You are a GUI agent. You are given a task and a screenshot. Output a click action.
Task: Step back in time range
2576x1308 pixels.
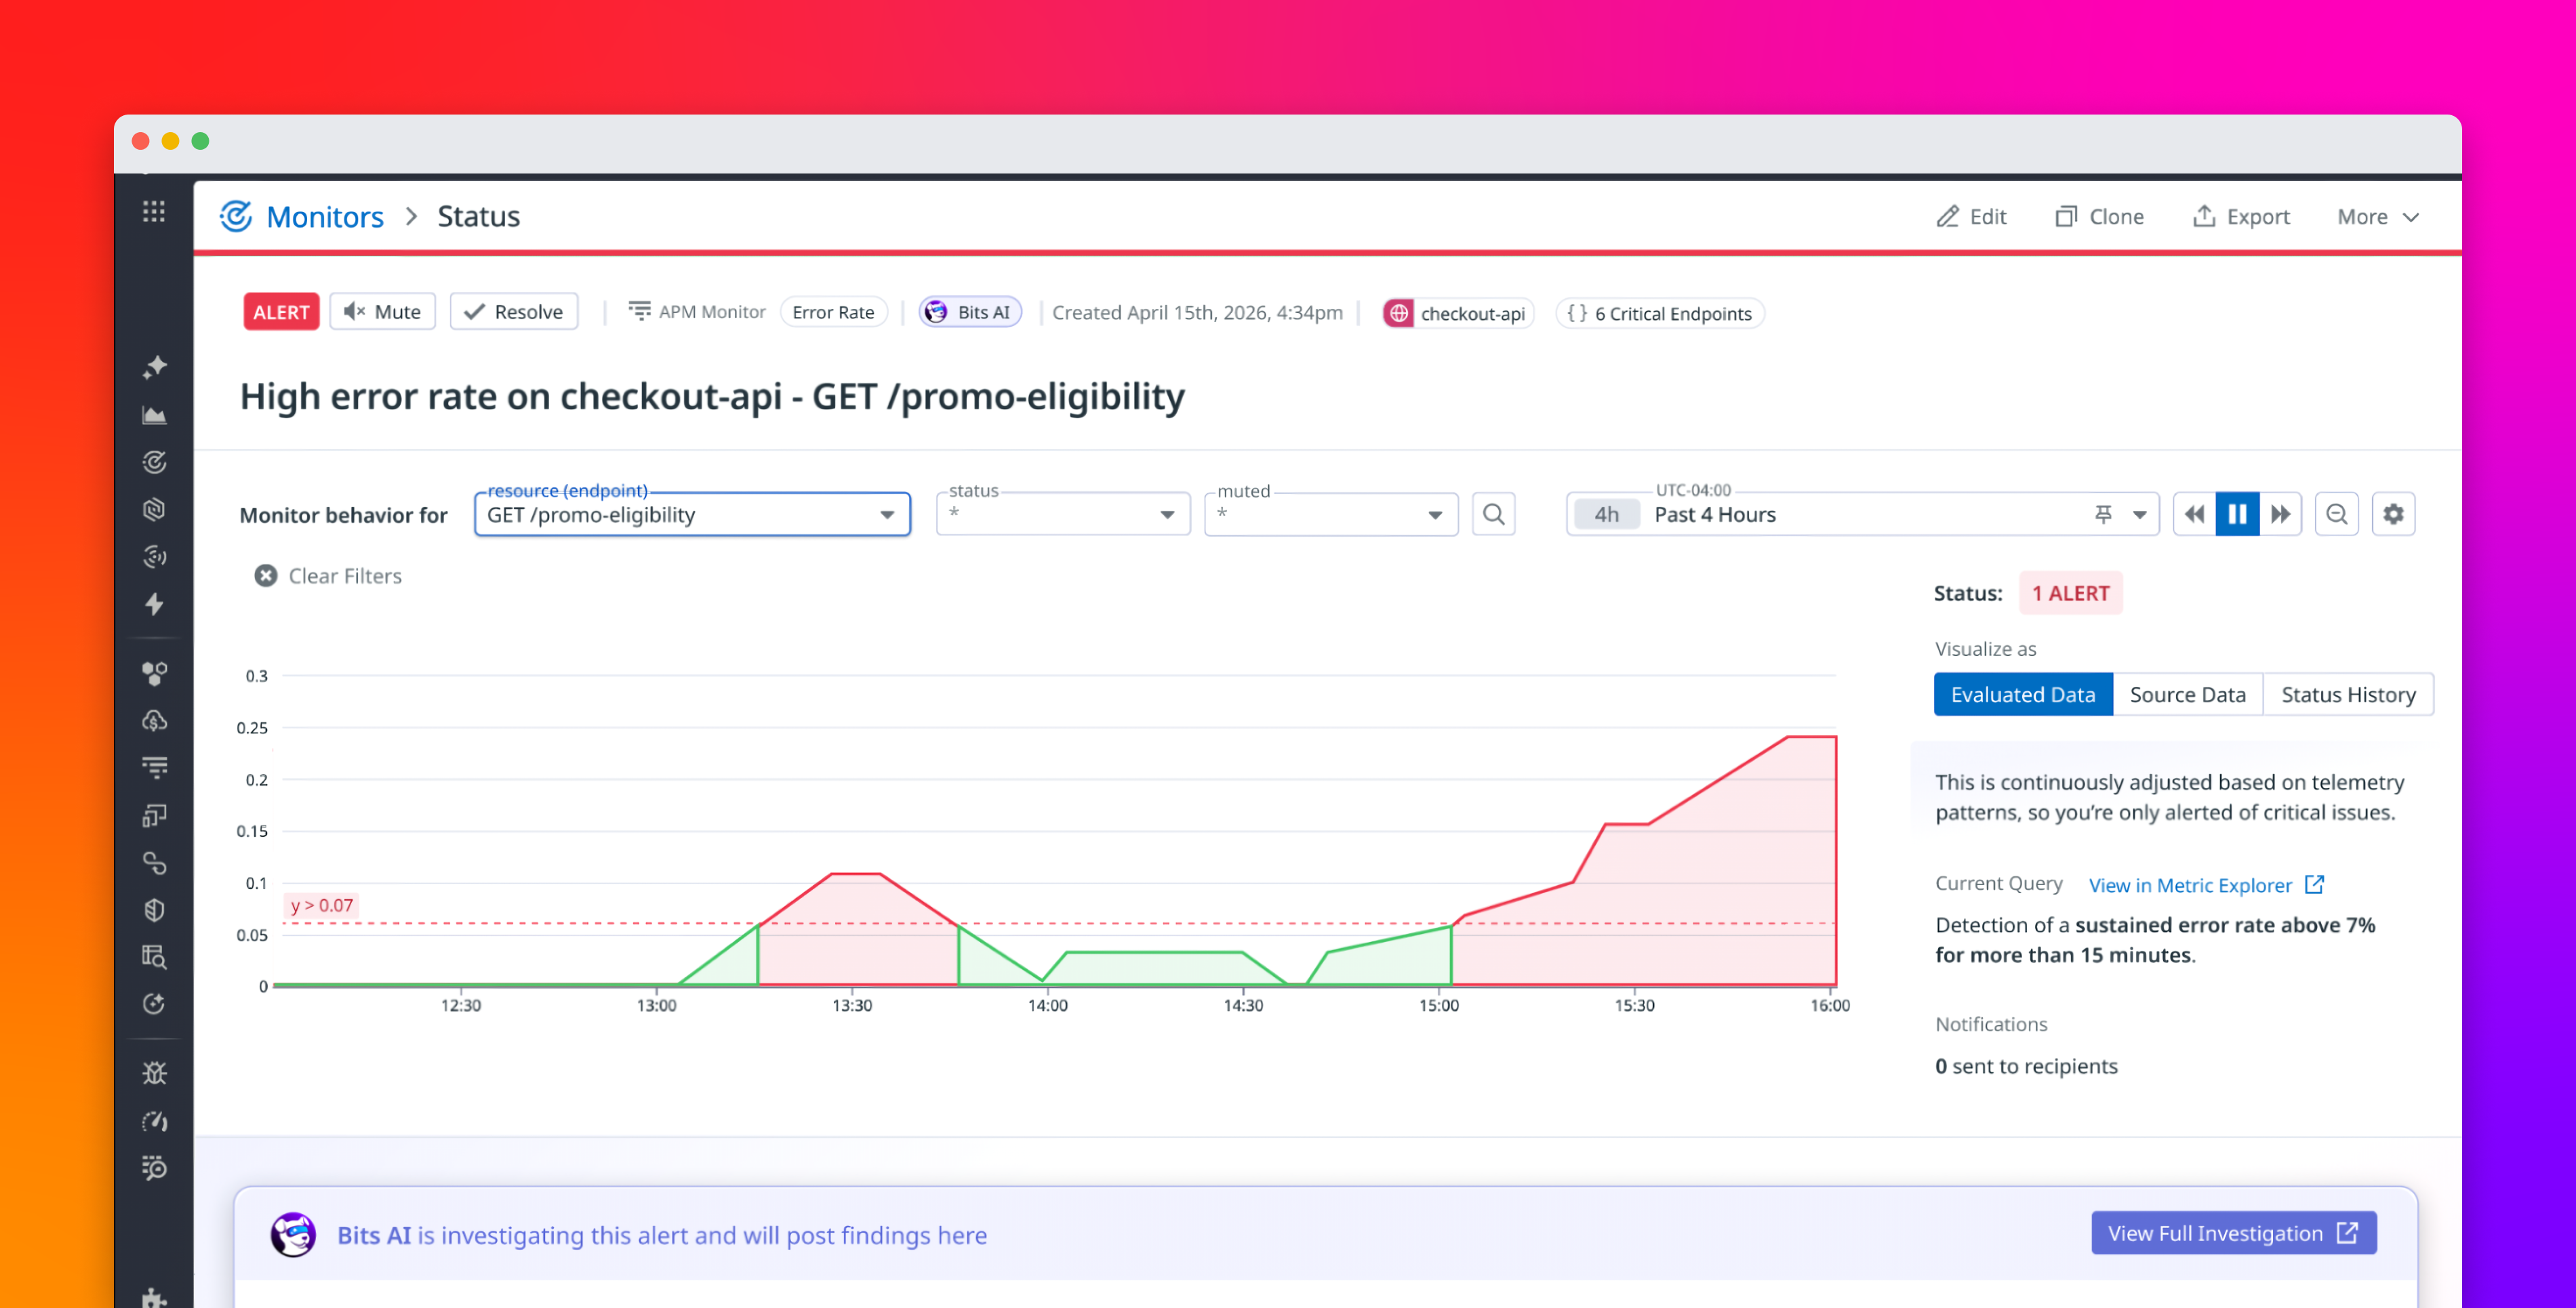(2194, 514)
